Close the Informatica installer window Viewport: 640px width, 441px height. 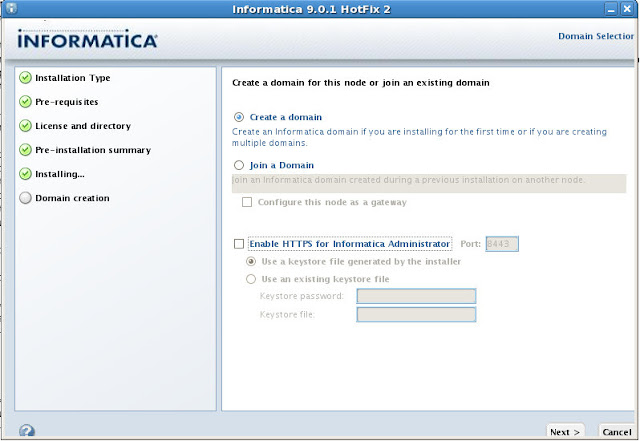tap(627, 9)
